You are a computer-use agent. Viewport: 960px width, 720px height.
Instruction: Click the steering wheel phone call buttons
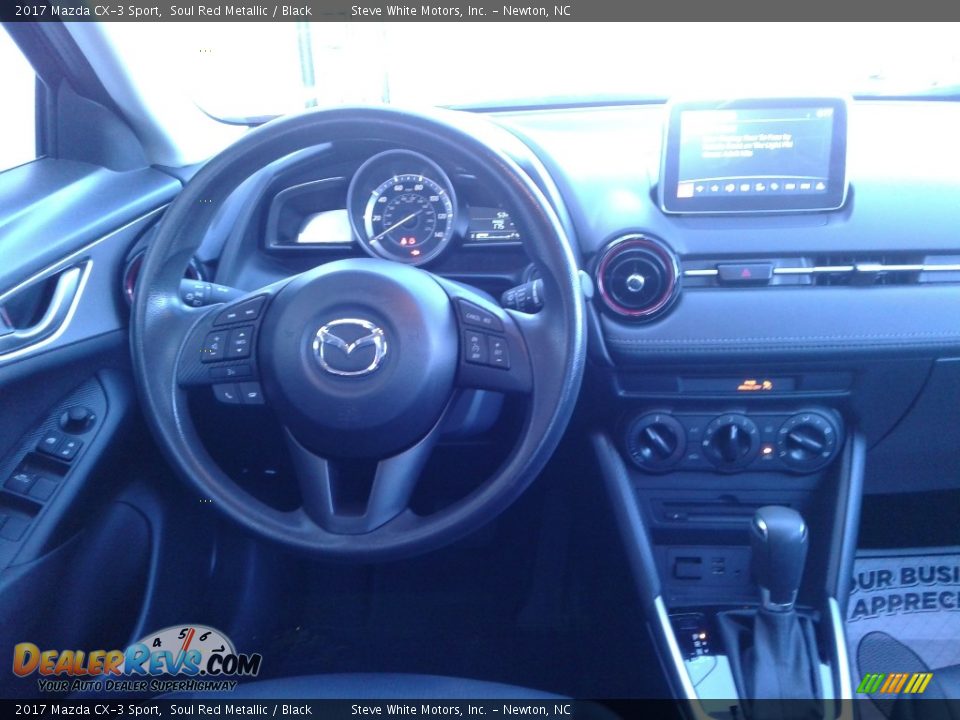tap(239, 393)
